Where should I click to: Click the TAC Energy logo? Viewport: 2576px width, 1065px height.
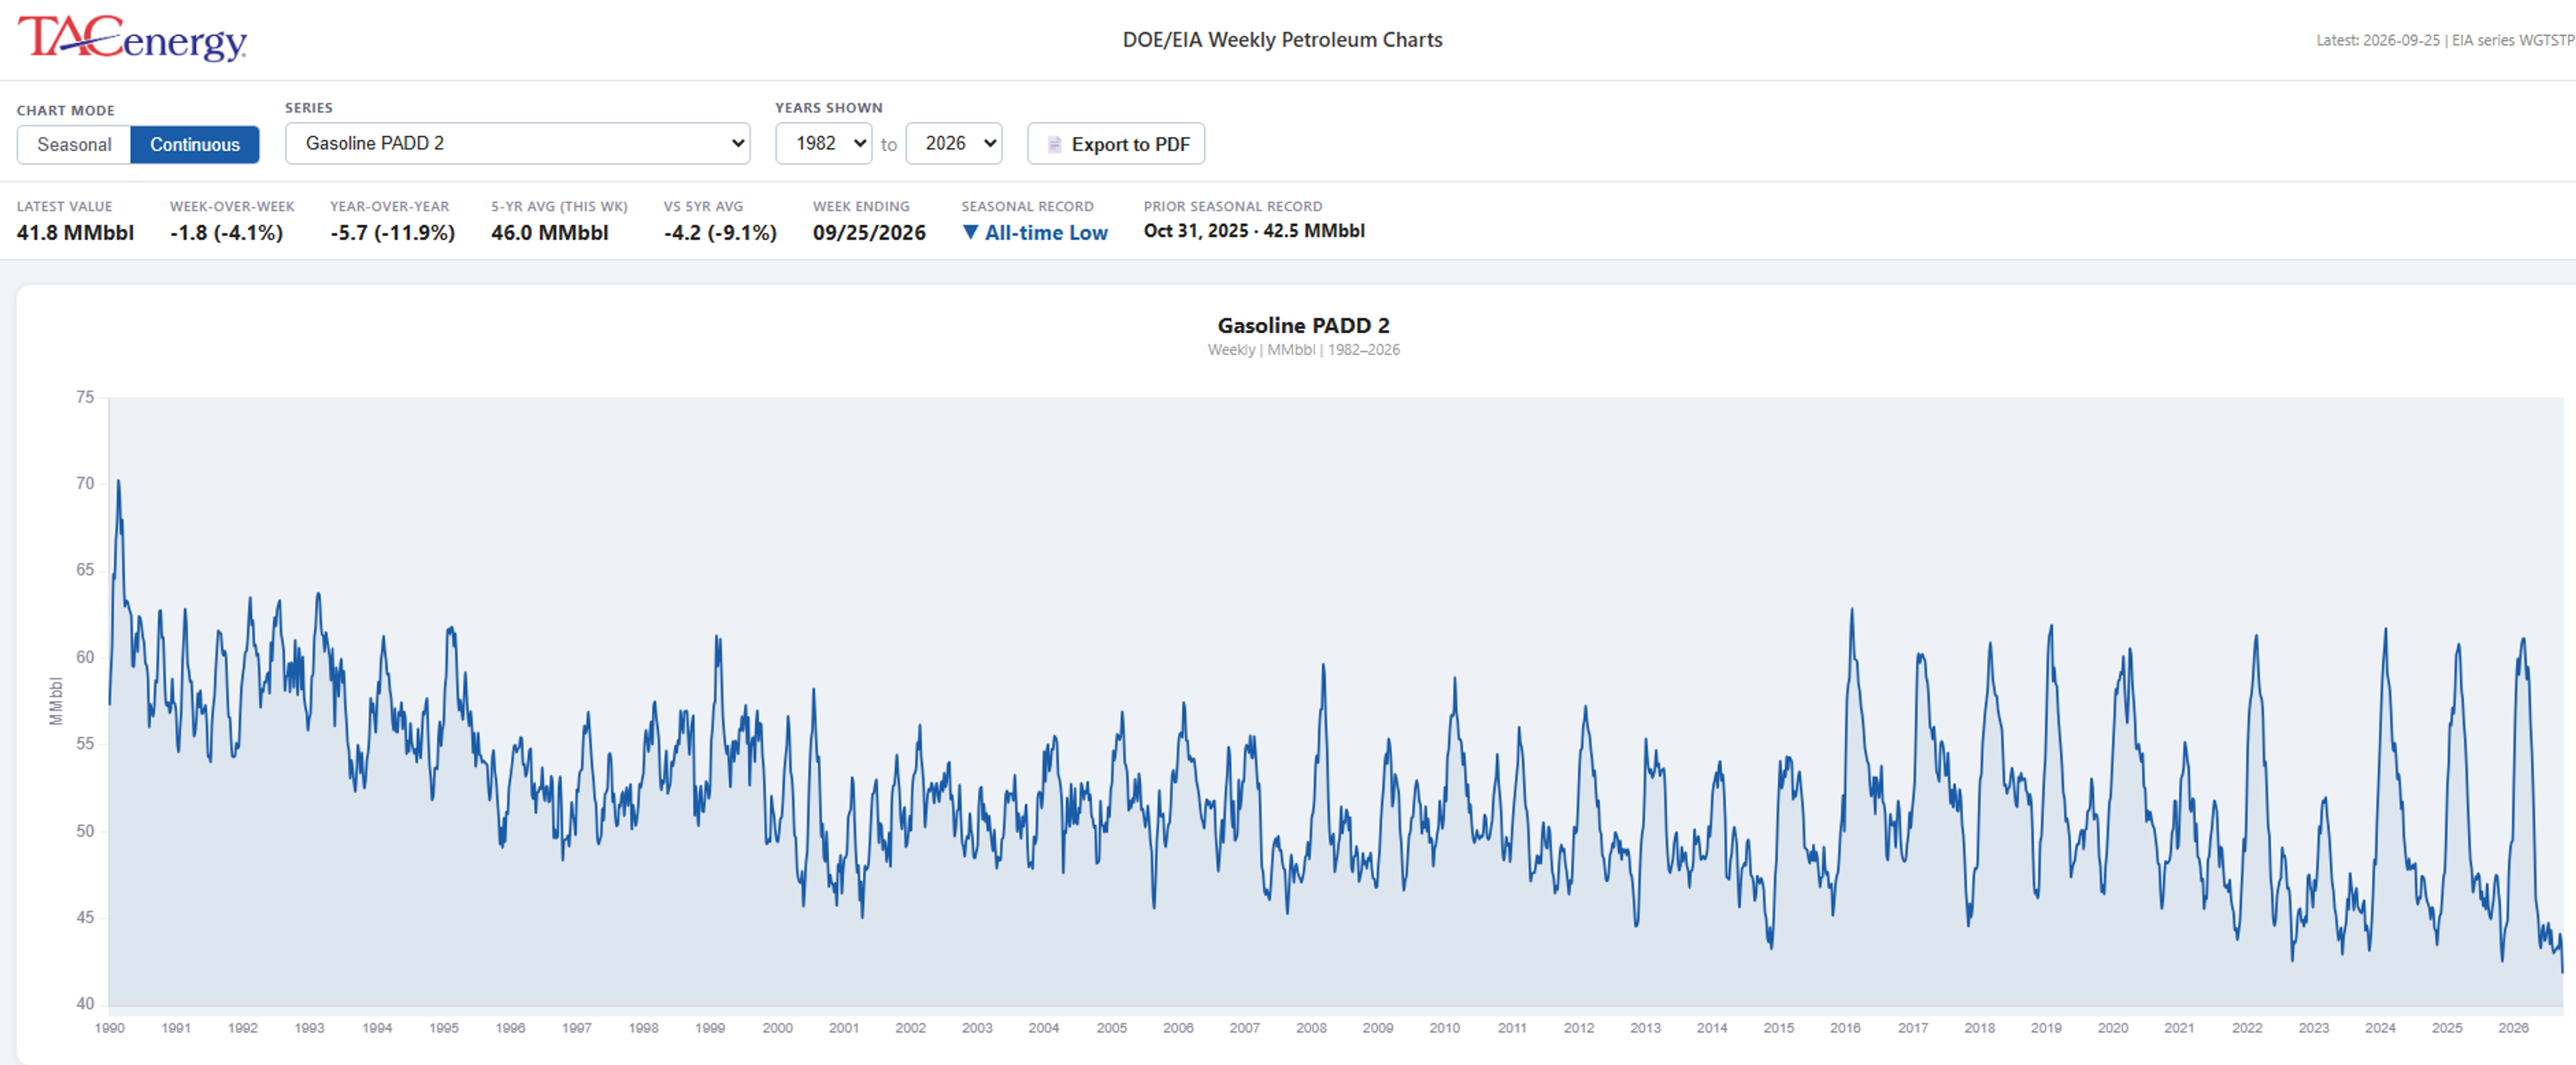point(132,39)
